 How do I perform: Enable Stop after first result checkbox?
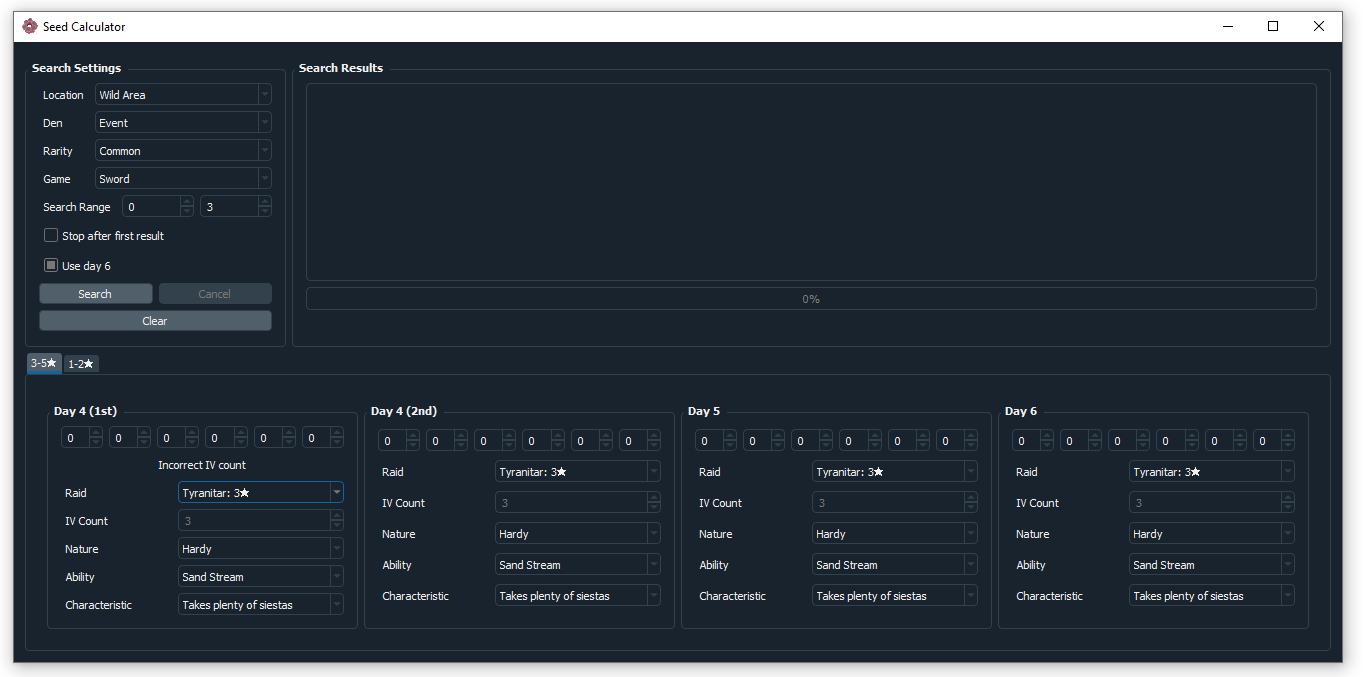tap(51, 236)
